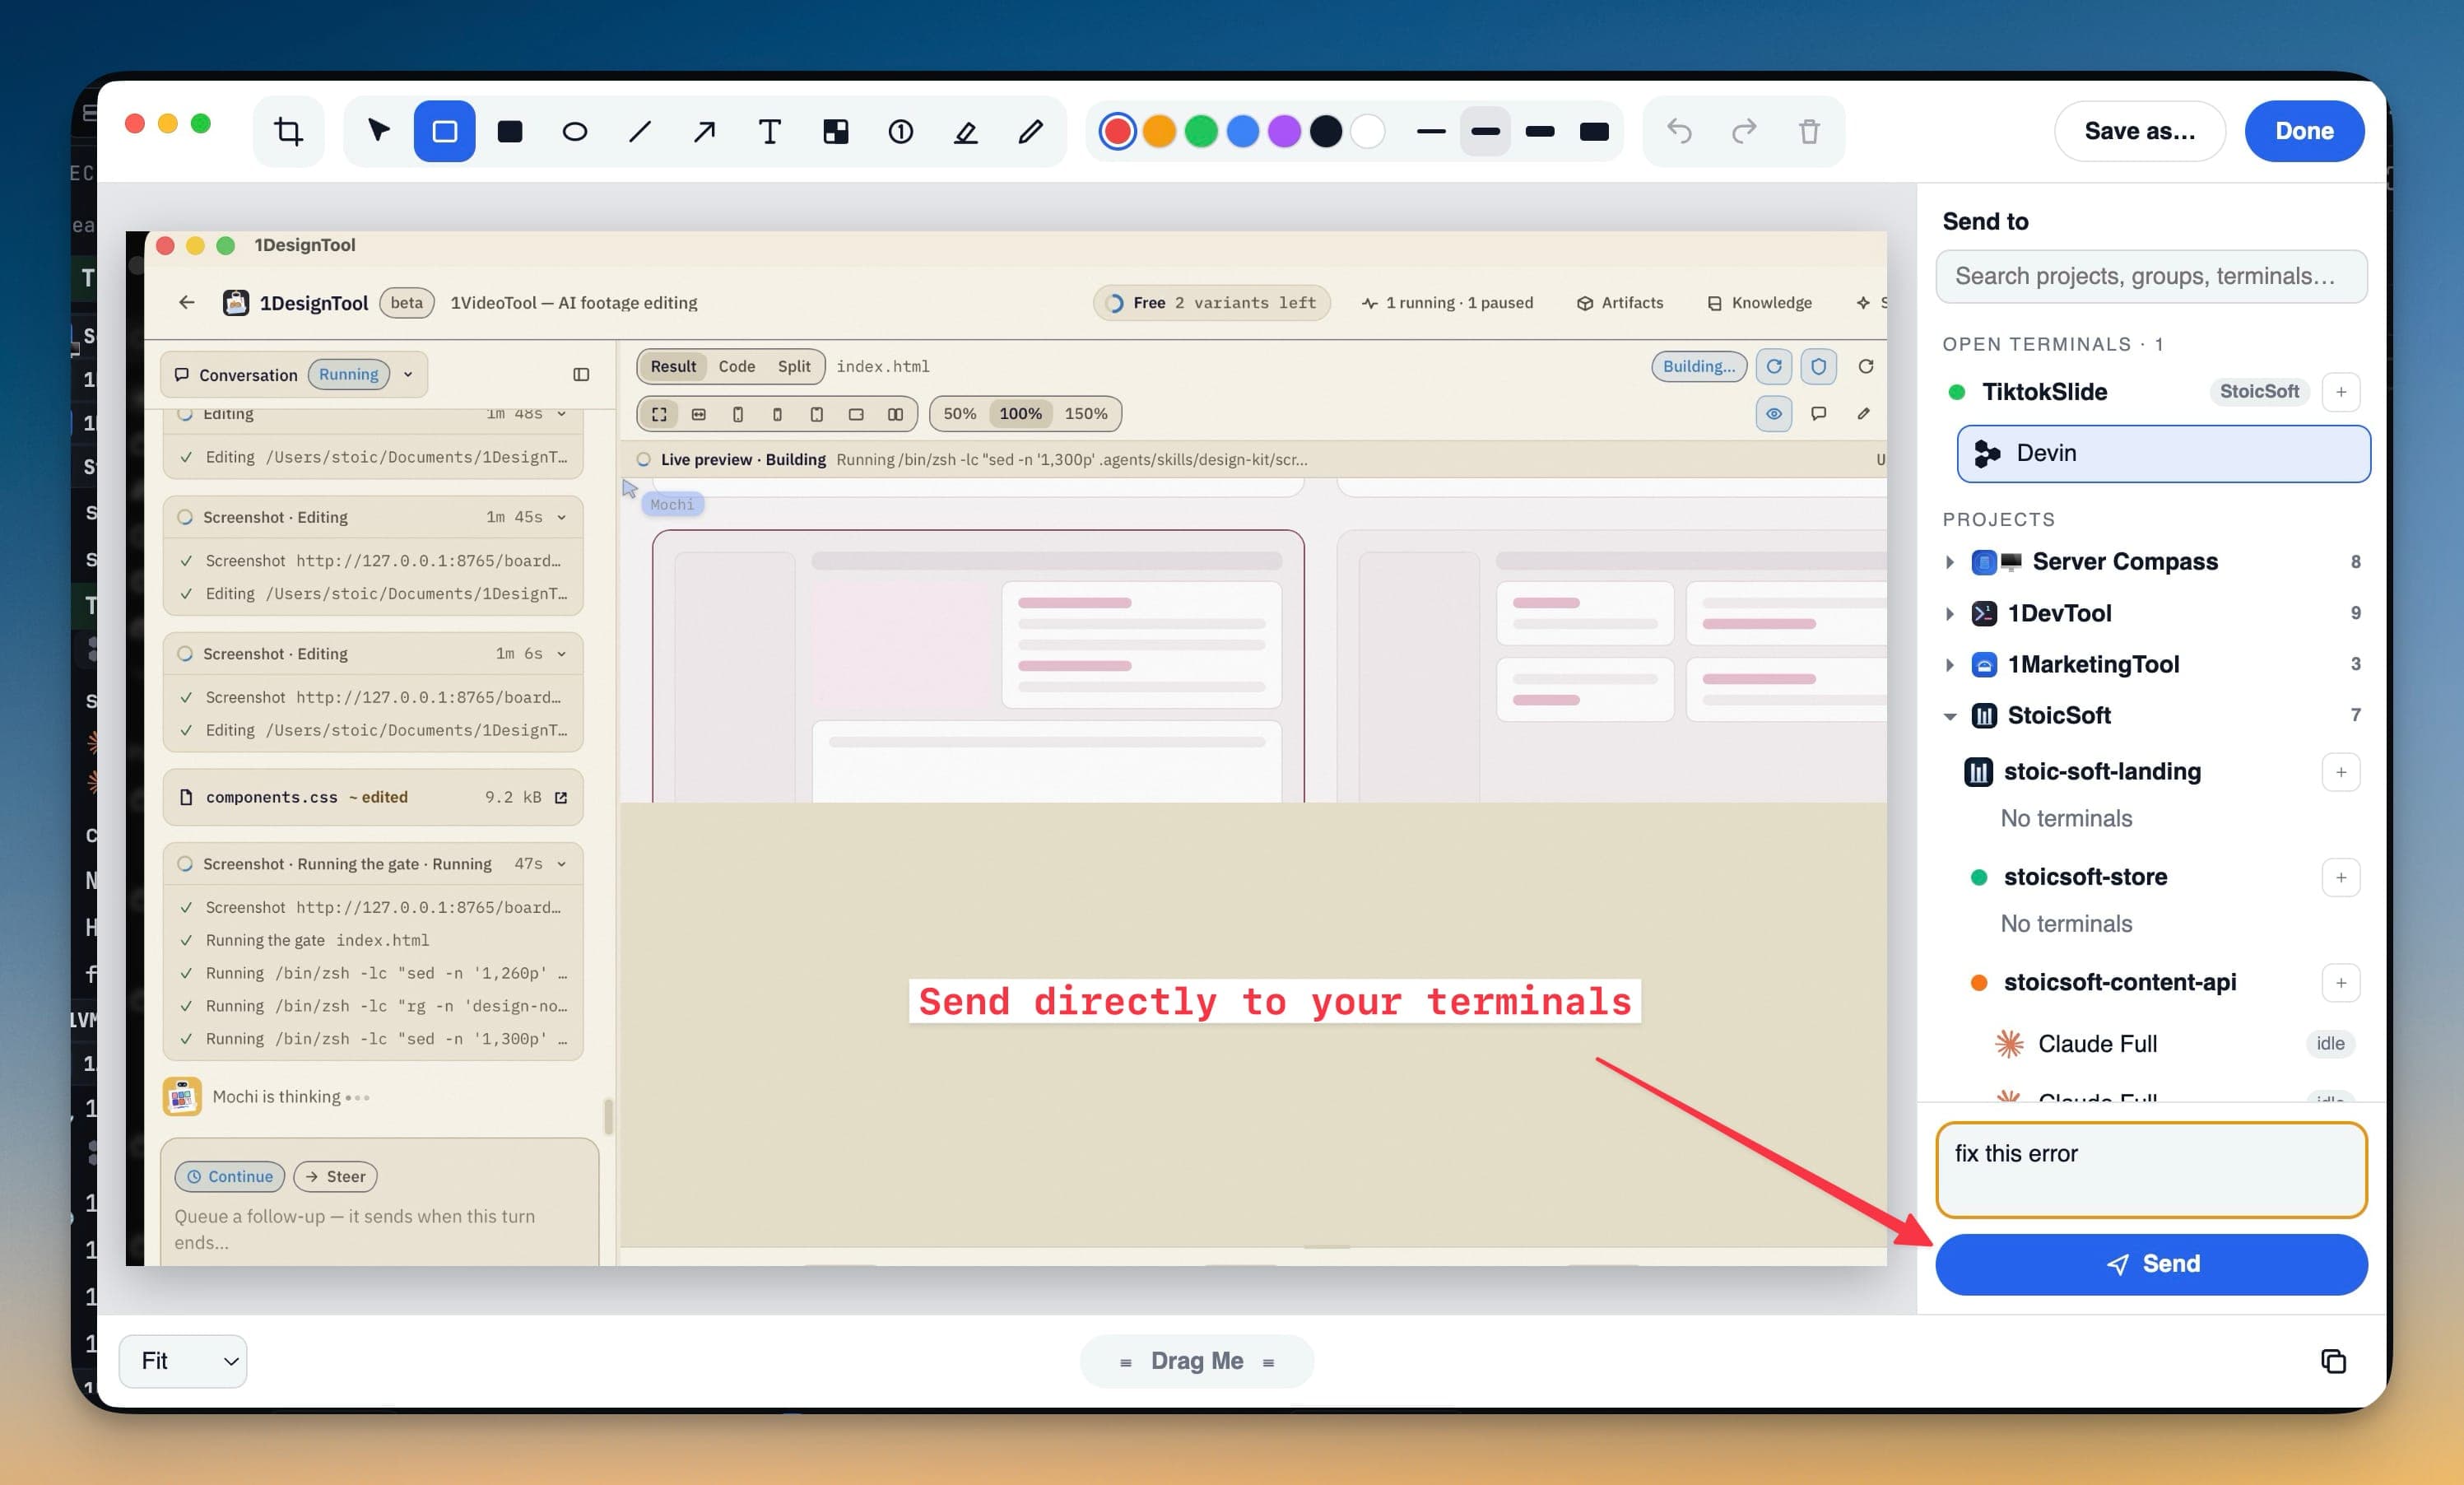The width and height of the screenshot is (2464, 1485).
Task: Delete with the trash icon
Action: pos(1809,131)
